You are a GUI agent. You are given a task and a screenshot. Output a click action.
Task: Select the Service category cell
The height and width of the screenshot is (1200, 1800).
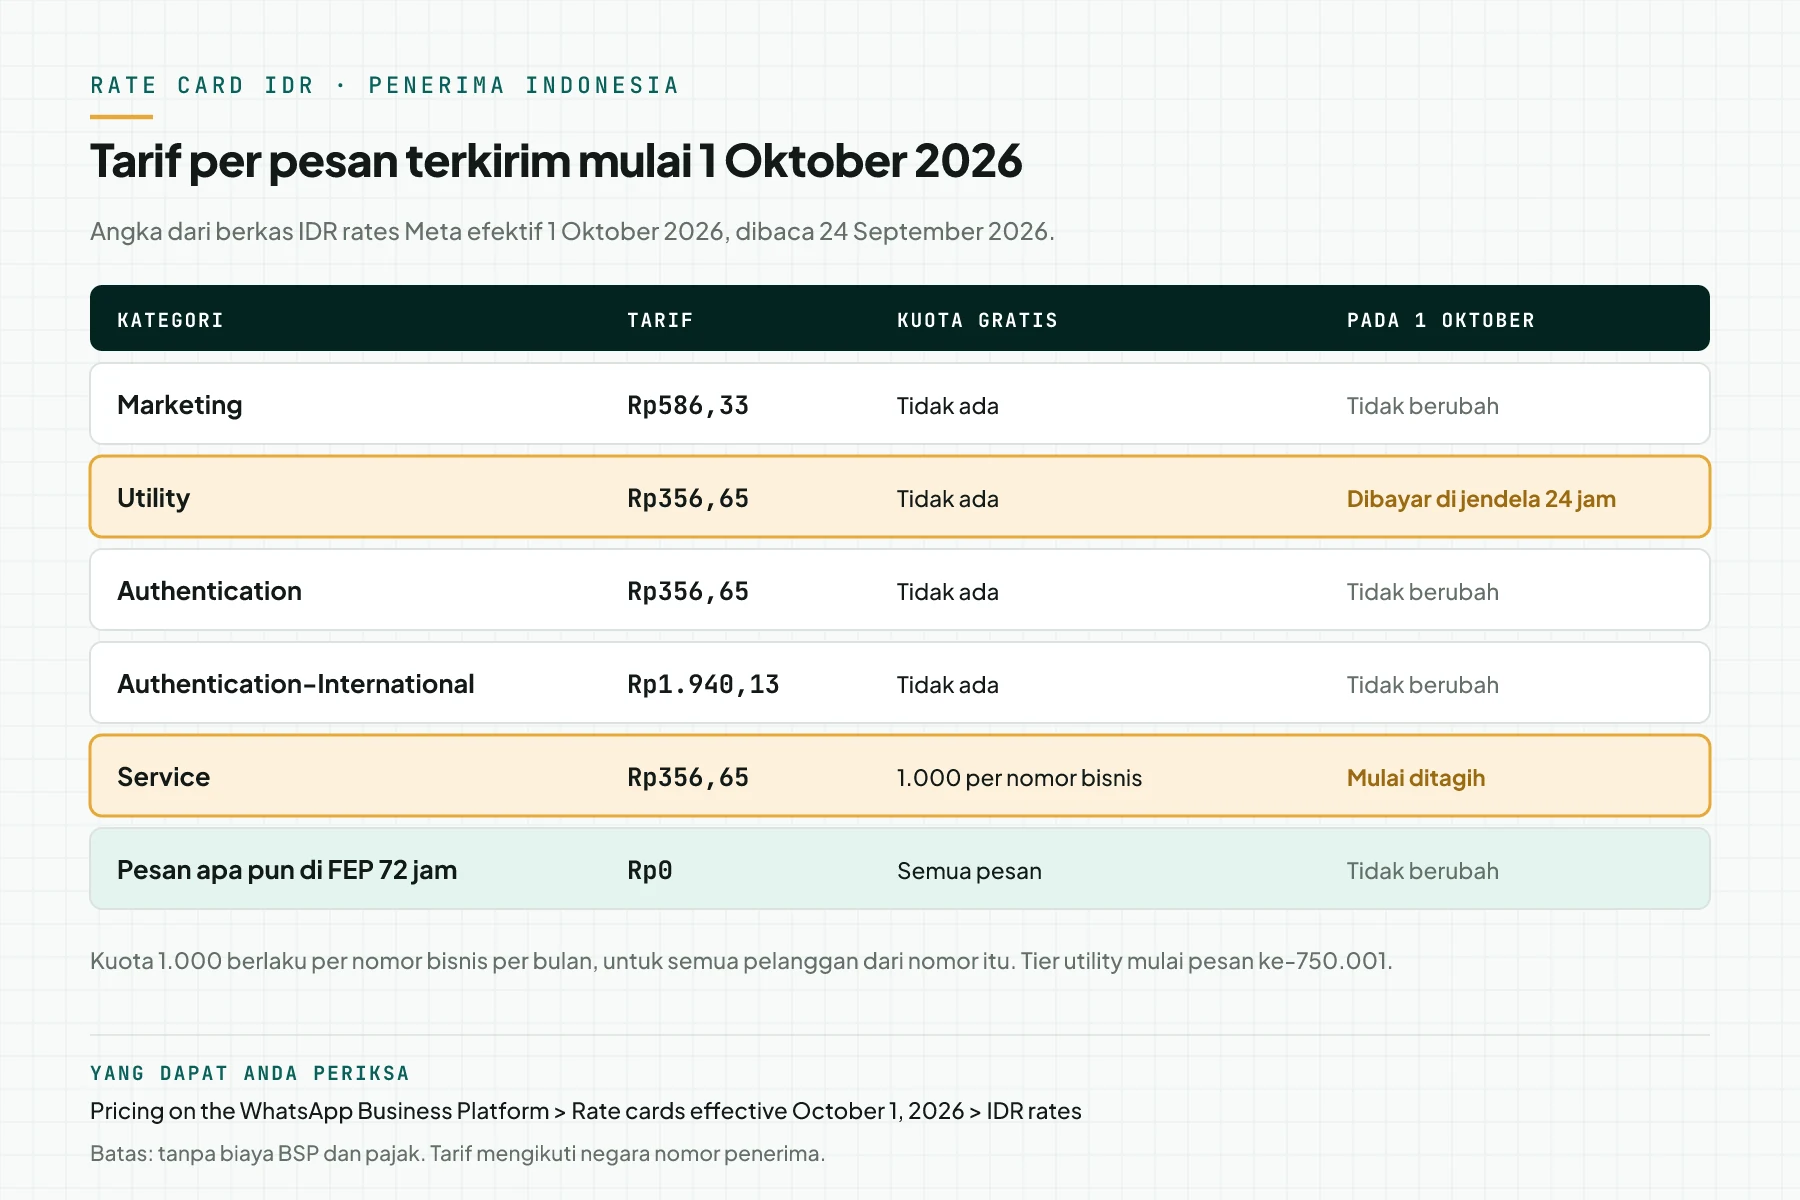(163, 777)
